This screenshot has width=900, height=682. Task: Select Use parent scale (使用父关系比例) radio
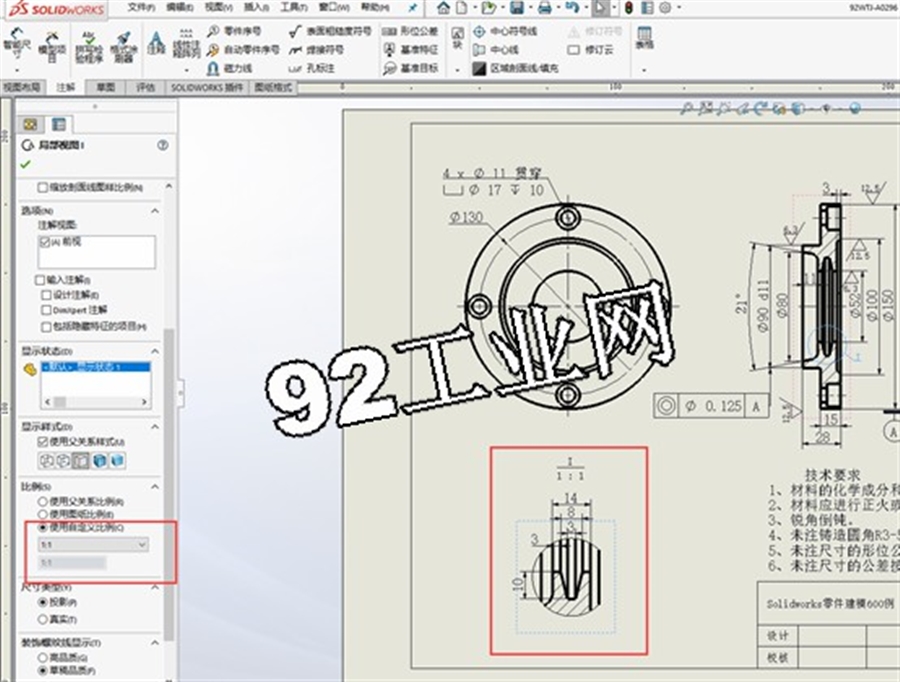point(42,502)
